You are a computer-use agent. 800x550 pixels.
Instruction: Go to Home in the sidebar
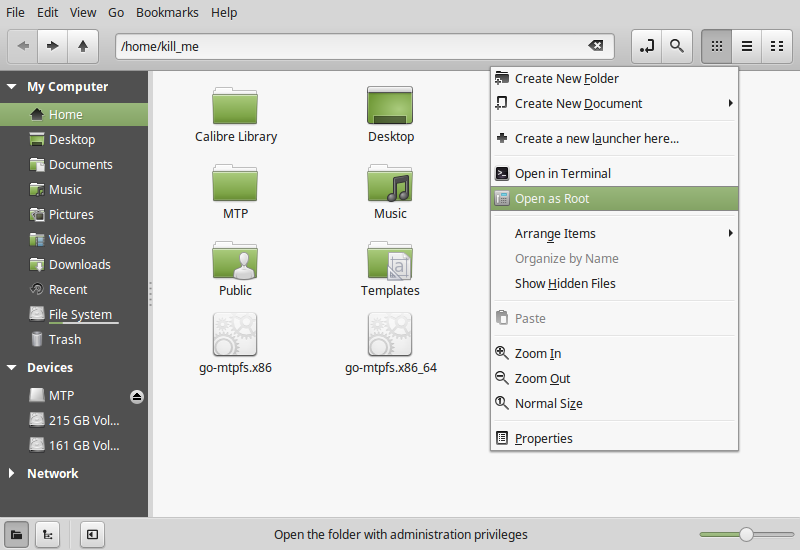[x=74, y=115]
